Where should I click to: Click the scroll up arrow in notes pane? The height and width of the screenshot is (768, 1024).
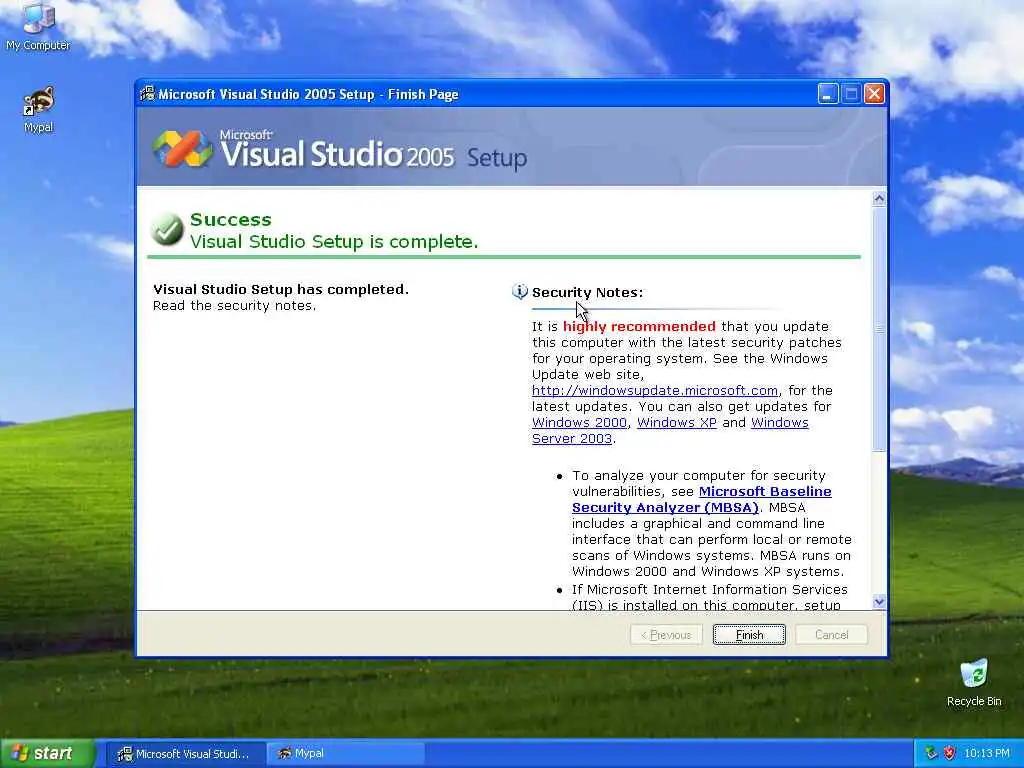pos(880,199)
